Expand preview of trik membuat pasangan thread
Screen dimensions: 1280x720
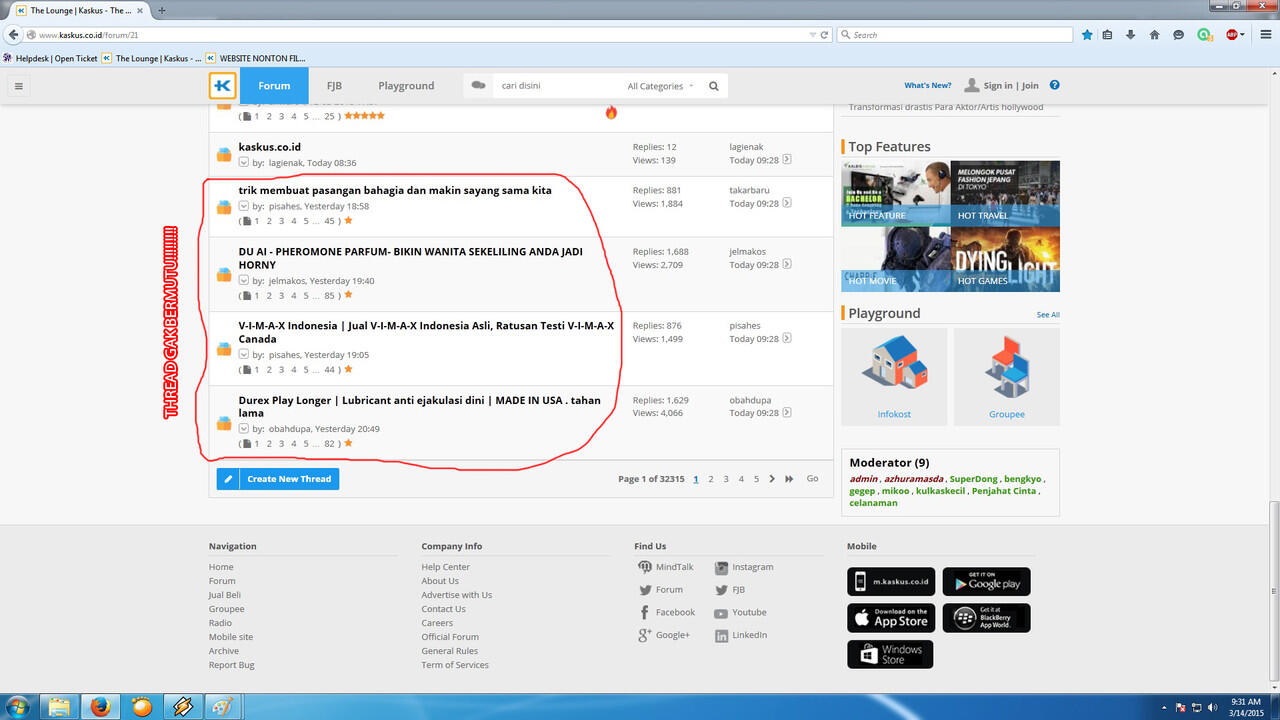(x=243, y=206)
